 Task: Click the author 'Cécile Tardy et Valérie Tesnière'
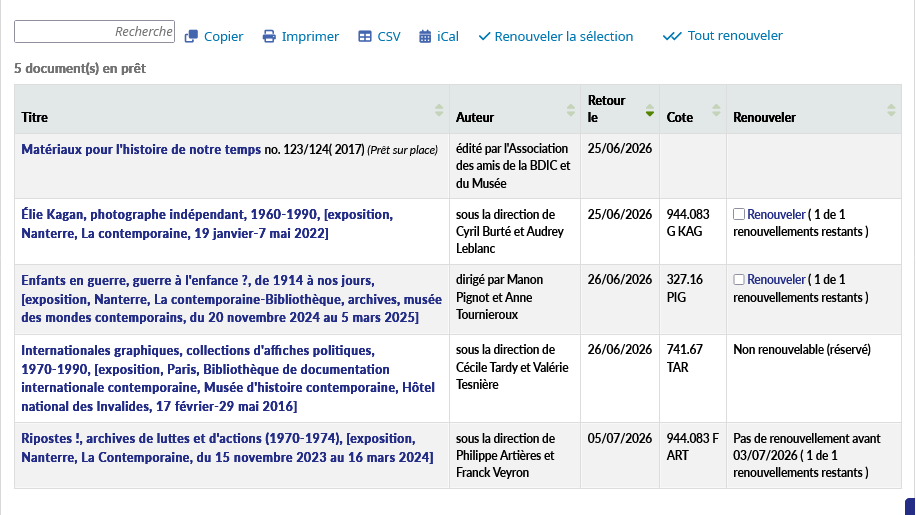click(x=512, y=375)
